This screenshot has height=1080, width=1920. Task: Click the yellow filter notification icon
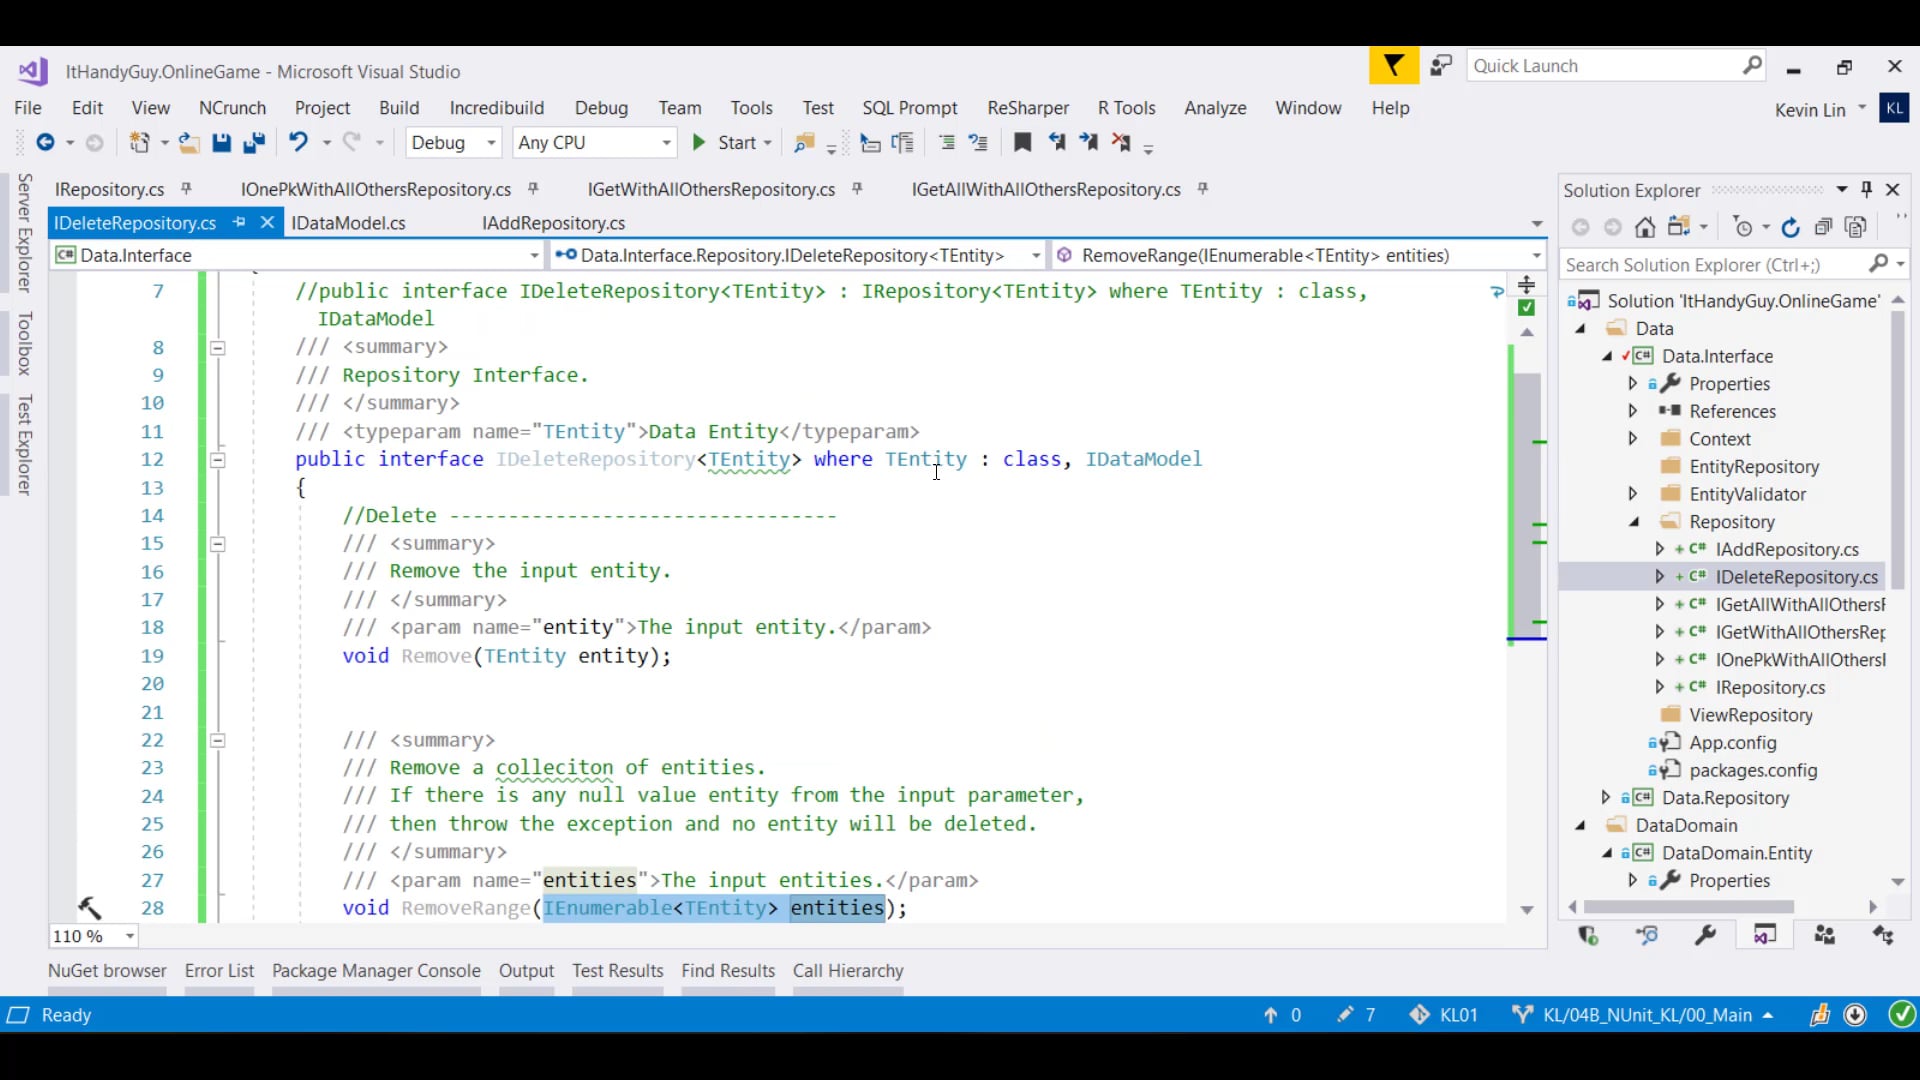click(x=1393, y=66)
